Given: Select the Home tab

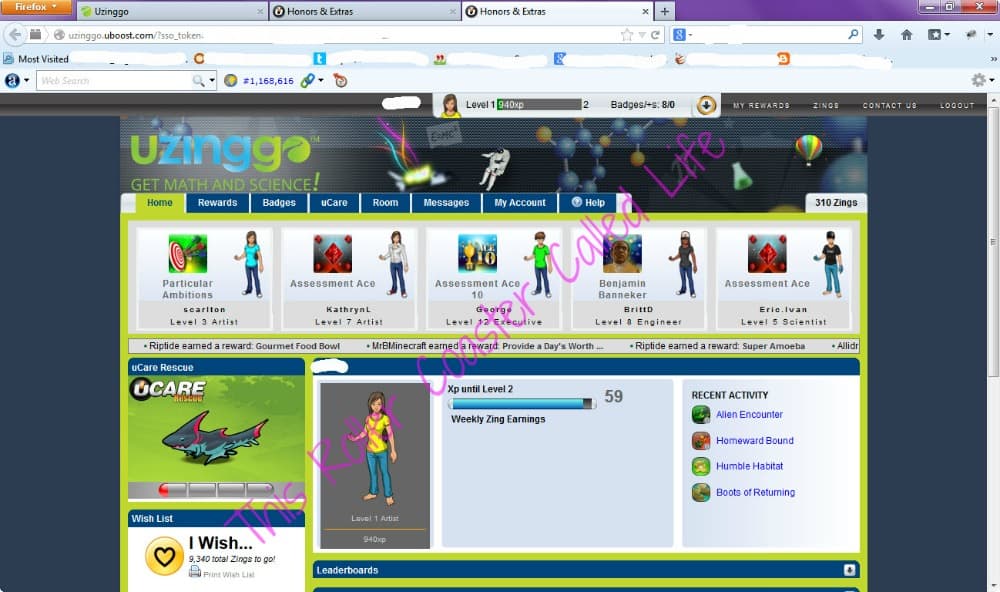Looking at the screenshot, I should 159,203.
